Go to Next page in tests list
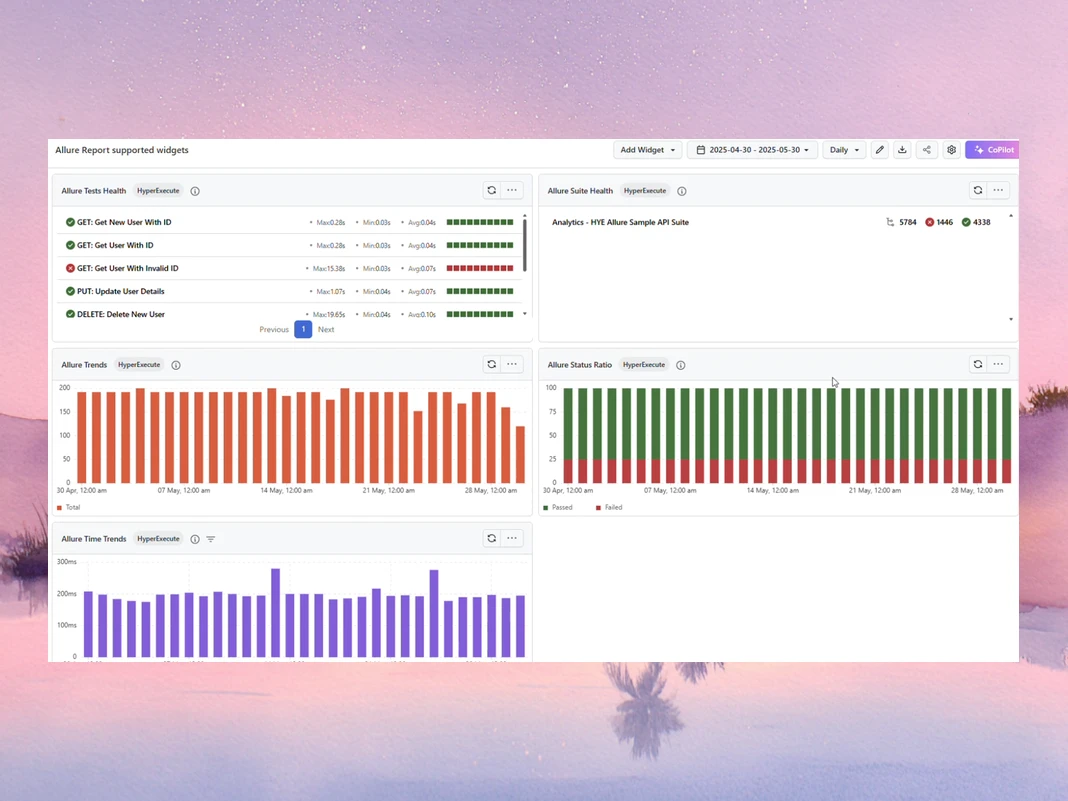 click(326, 330)
